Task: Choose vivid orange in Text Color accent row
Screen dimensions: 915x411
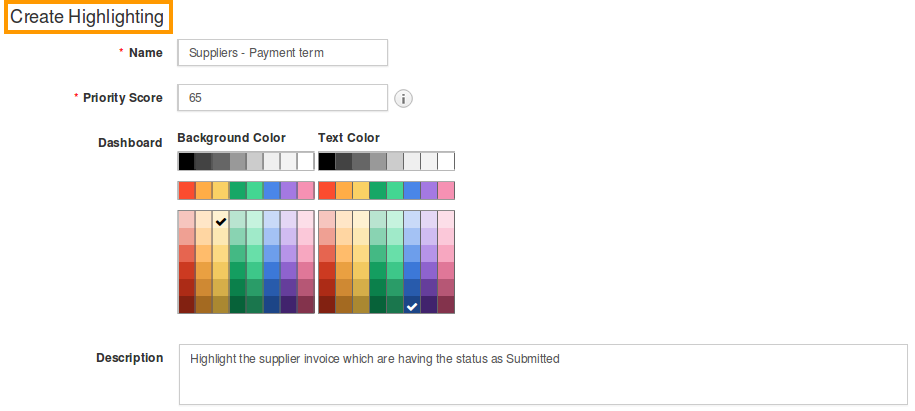Action: pos(344,190)
